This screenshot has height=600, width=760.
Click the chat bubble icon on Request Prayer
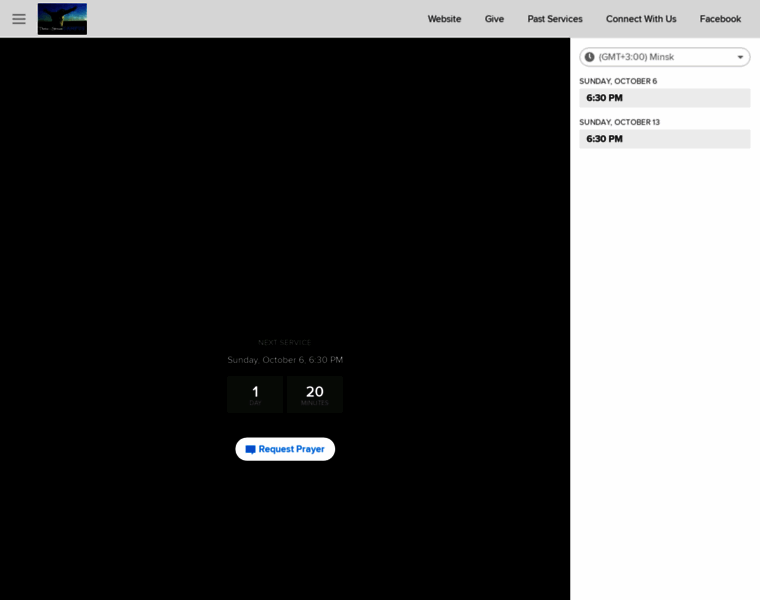coord(250,450)
